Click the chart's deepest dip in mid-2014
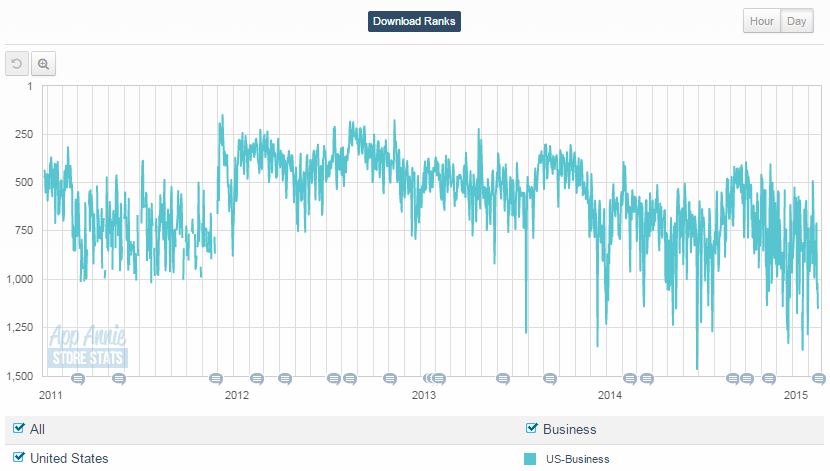Image resolution: width=830 pixels, height=471 pixels. (697, 368)
